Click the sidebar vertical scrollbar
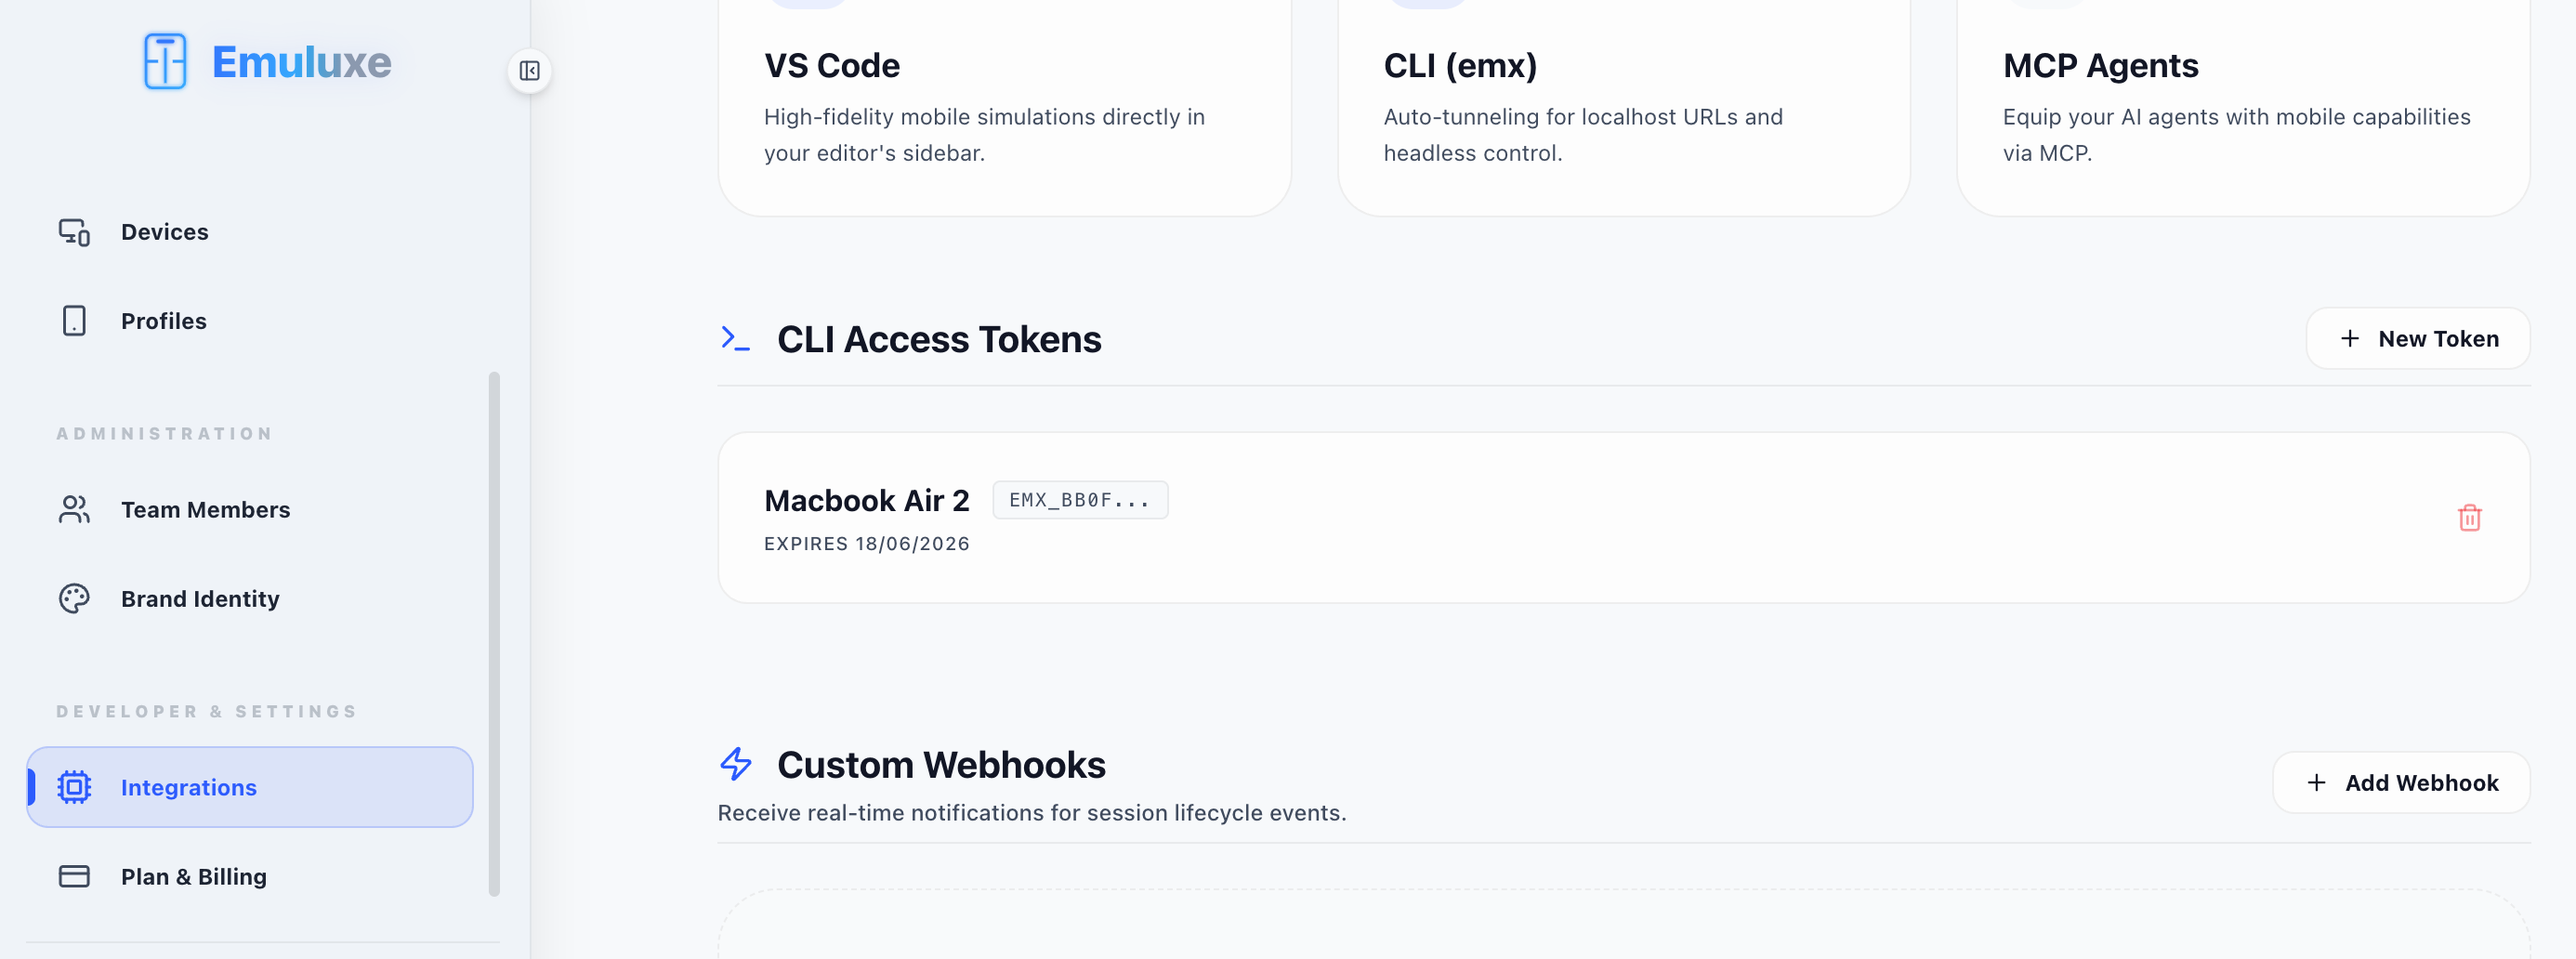 (494, 634)
